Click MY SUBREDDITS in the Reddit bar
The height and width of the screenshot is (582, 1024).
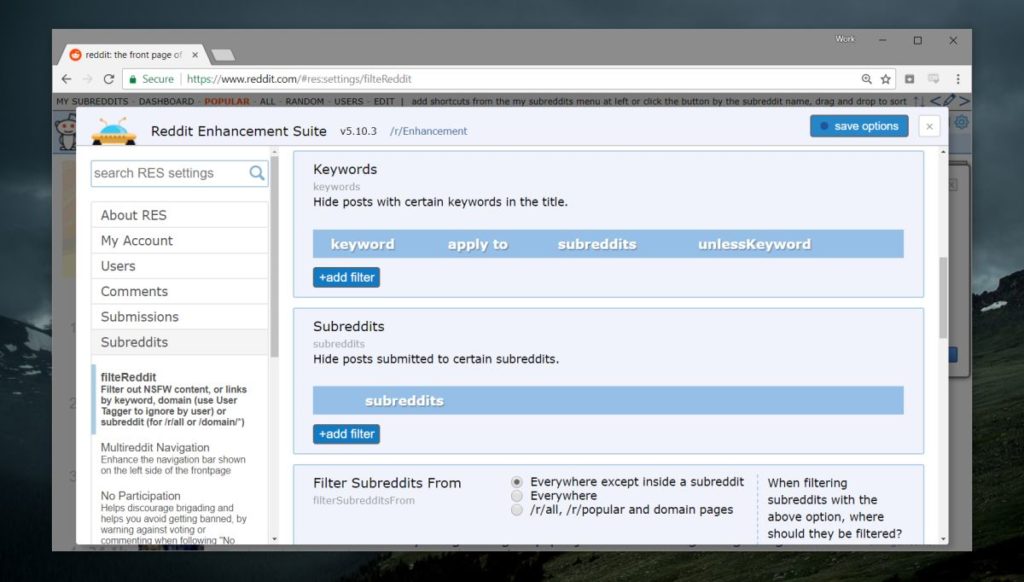pos(92,101)
